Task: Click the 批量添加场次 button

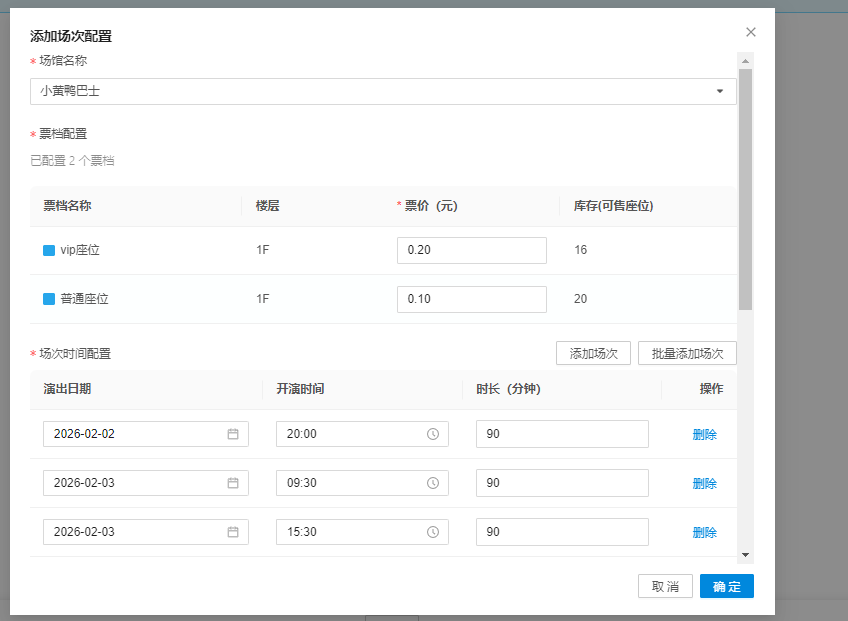Action: 687,353
